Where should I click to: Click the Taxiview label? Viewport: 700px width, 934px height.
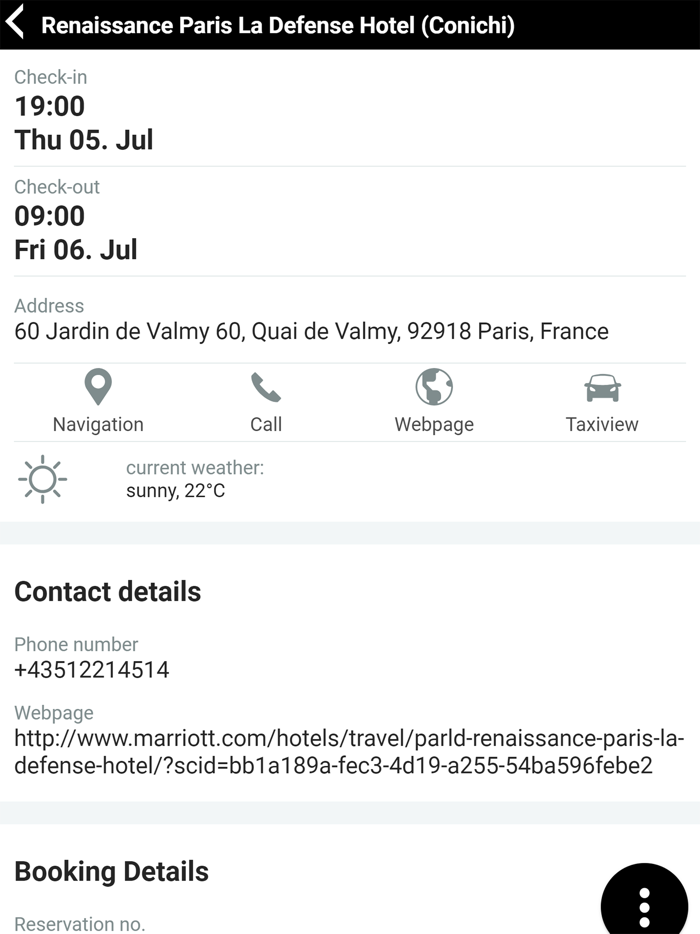[x=602, y=424]
